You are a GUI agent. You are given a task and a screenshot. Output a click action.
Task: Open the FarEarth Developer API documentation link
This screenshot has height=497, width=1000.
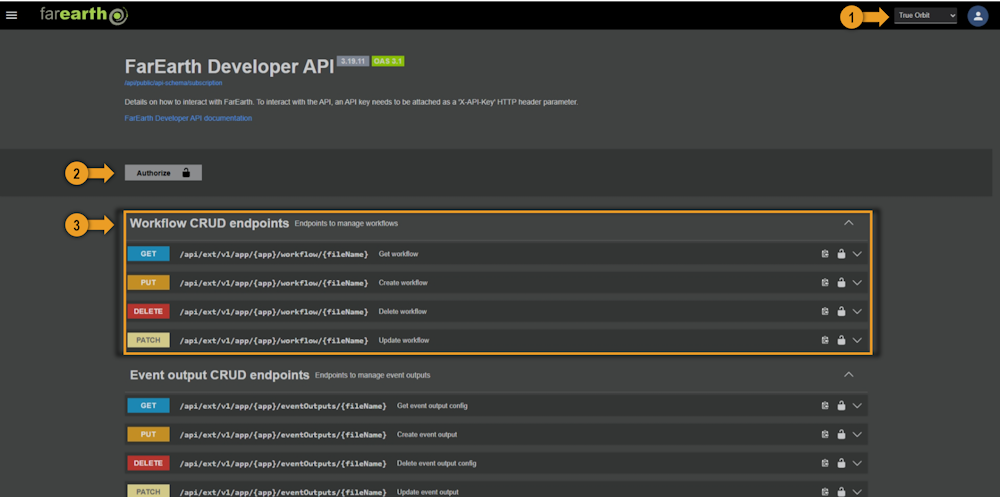point(188,118)
